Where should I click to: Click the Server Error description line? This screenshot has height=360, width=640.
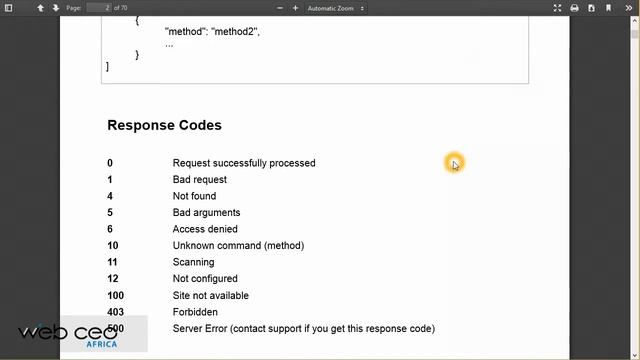coord(304,329)
